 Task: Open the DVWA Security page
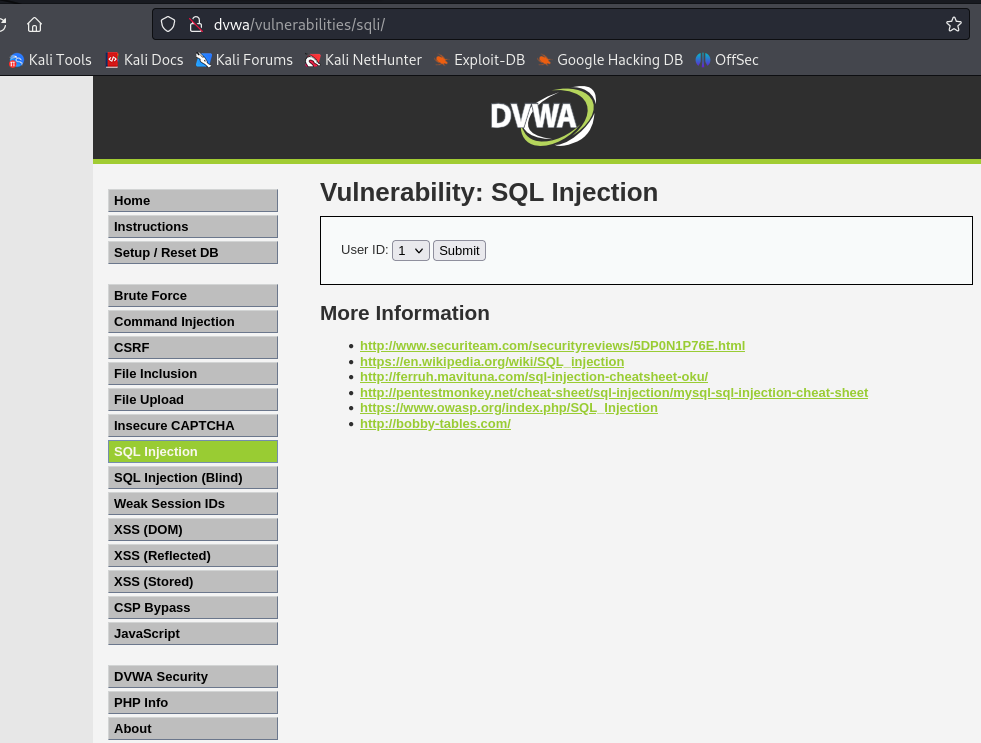(x=193, y=677)
